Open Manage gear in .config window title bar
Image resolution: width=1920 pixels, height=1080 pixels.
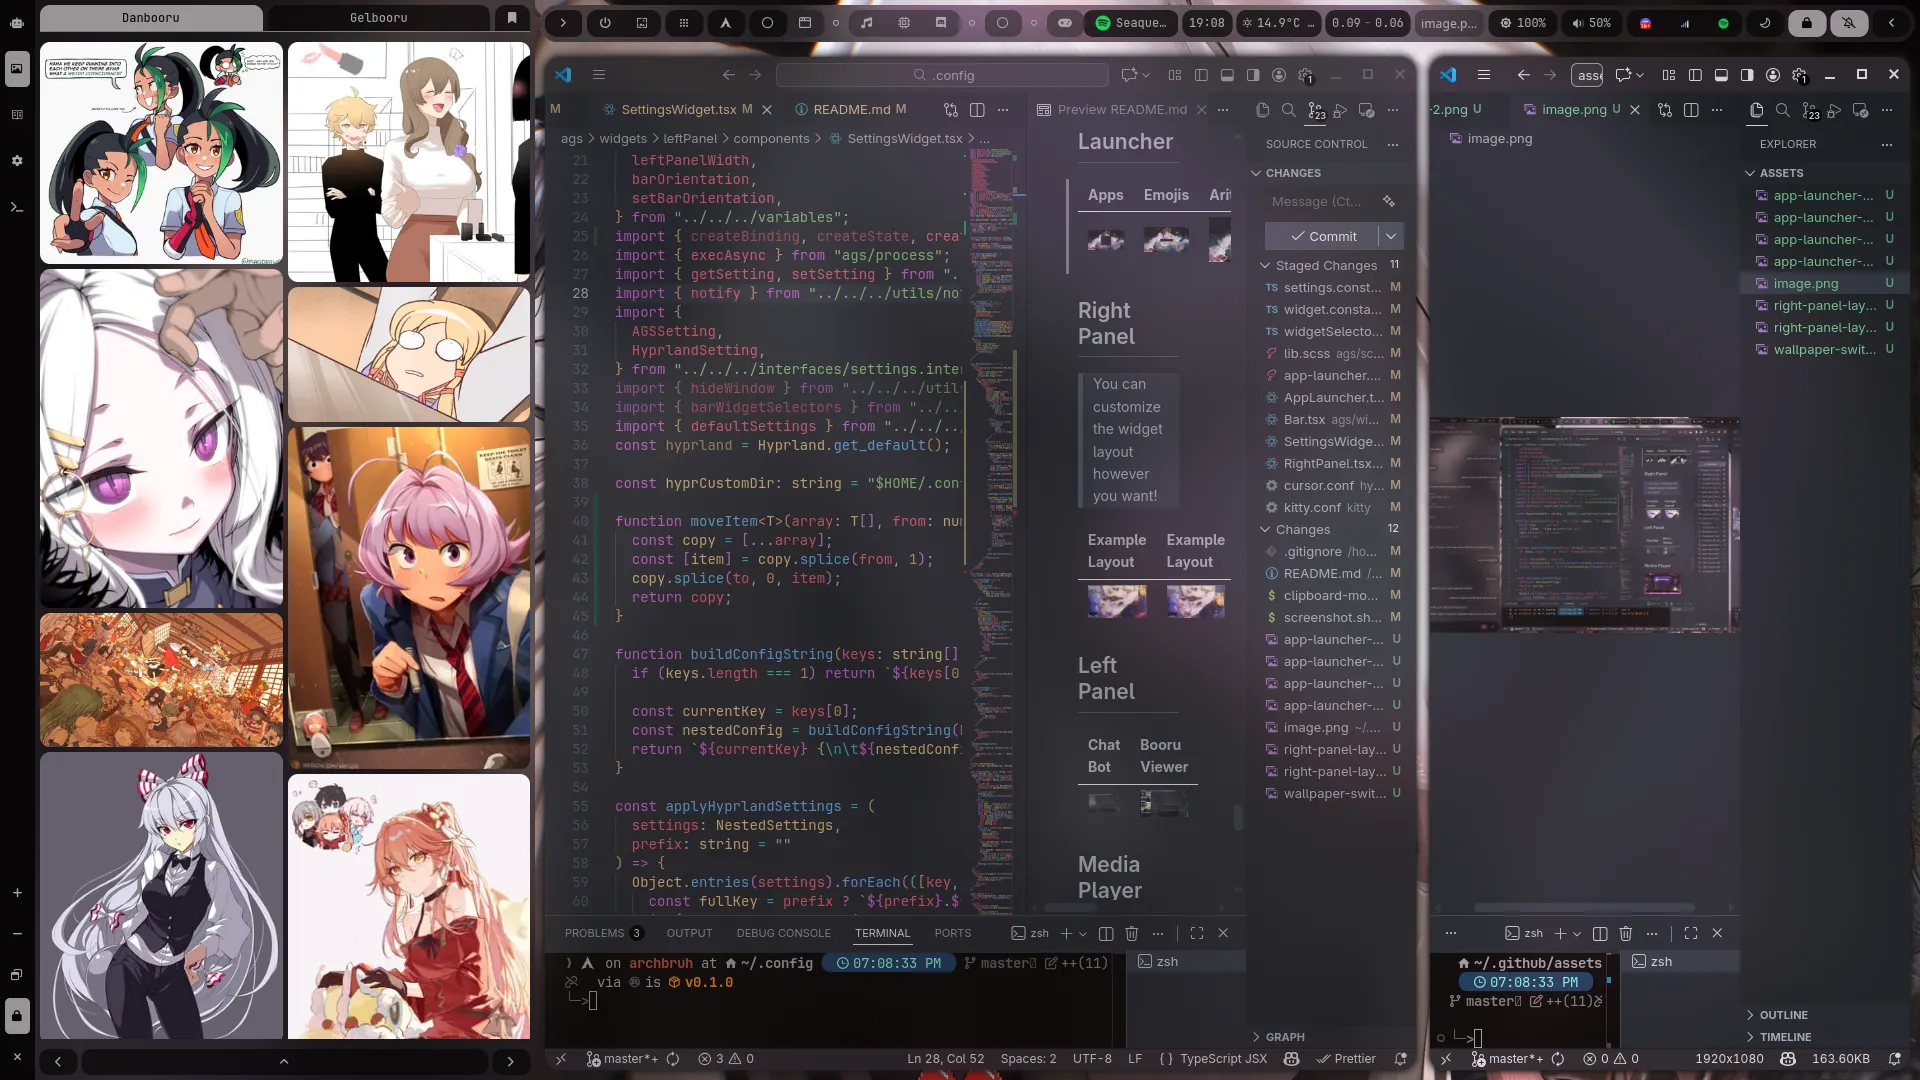pos(1306,75)
